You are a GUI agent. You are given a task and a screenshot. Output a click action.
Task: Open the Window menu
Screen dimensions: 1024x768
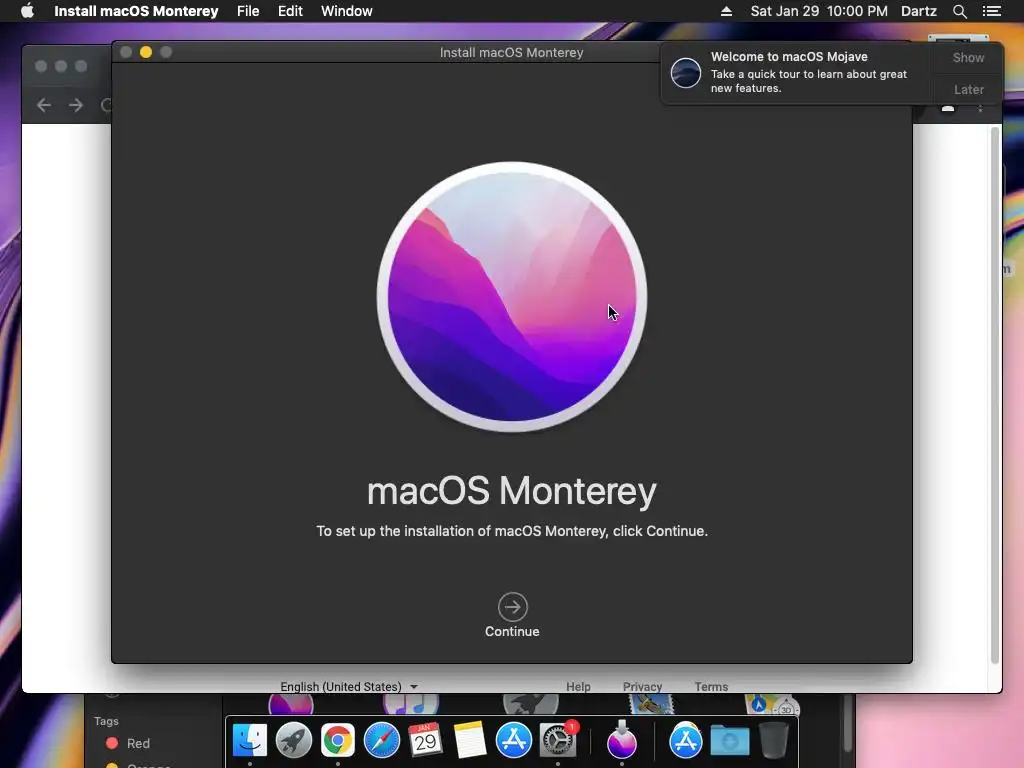pos(346,11)
